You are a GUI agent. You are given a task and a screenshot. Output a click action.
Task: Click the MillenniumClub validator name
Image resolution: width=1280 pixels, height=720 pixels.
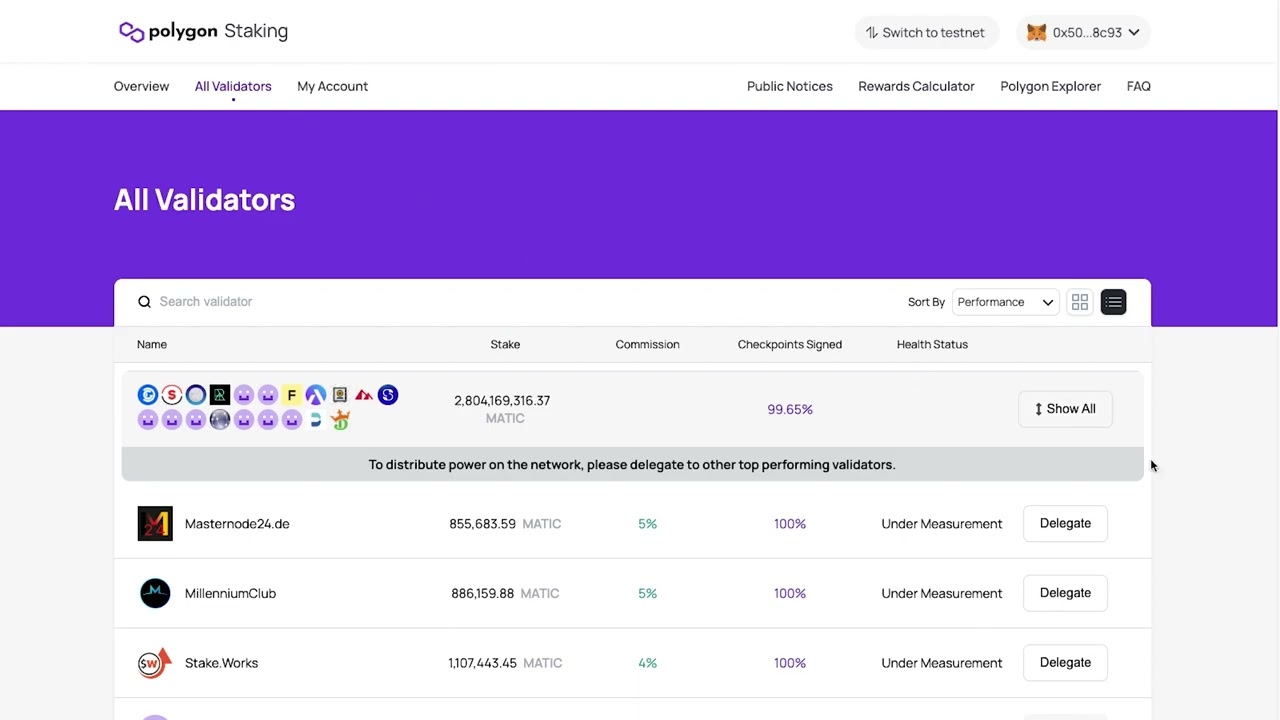coord(230,593)
